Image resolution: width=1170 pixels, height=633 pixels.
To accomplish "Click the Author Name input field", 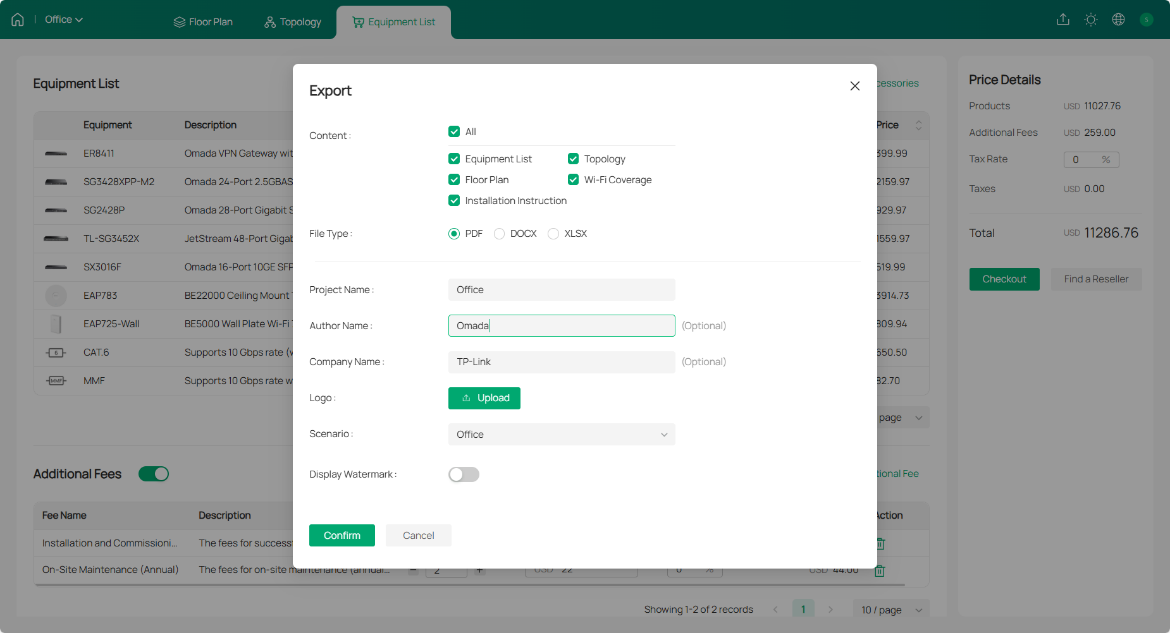I will click(x=561, y=326).
